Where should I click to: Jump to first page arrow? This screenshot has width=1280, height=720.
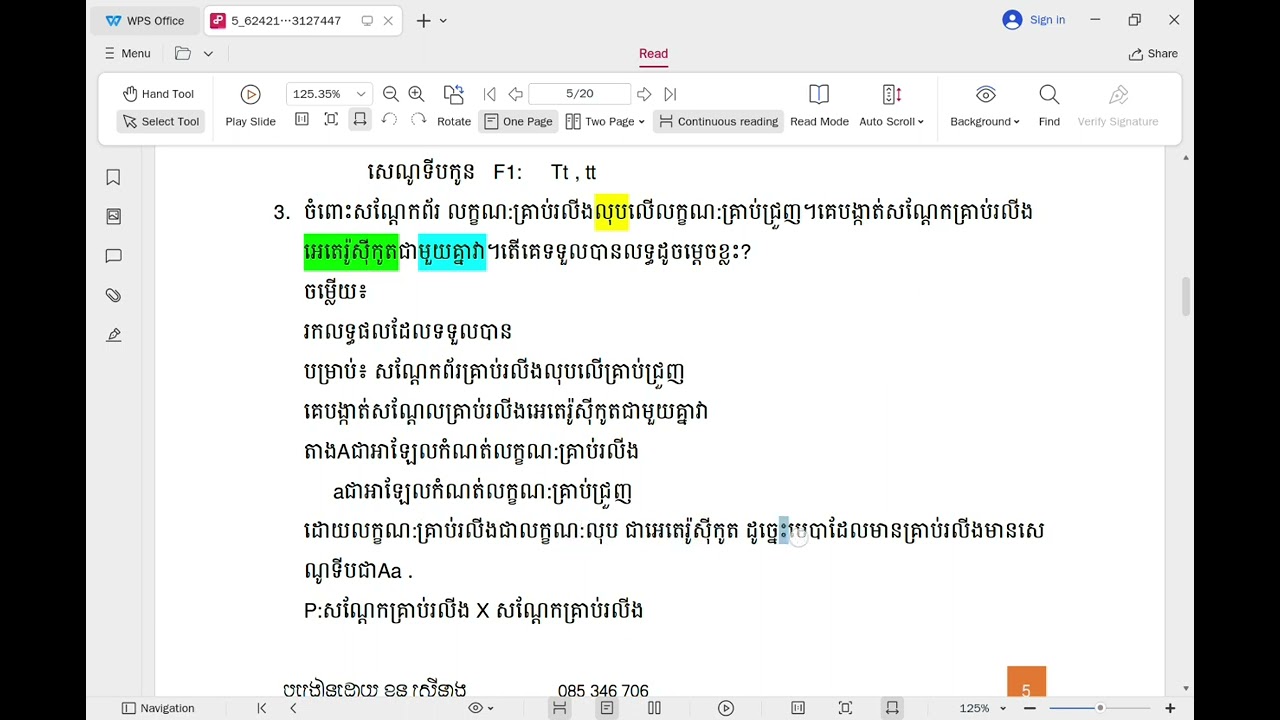[x=489, y=94]
